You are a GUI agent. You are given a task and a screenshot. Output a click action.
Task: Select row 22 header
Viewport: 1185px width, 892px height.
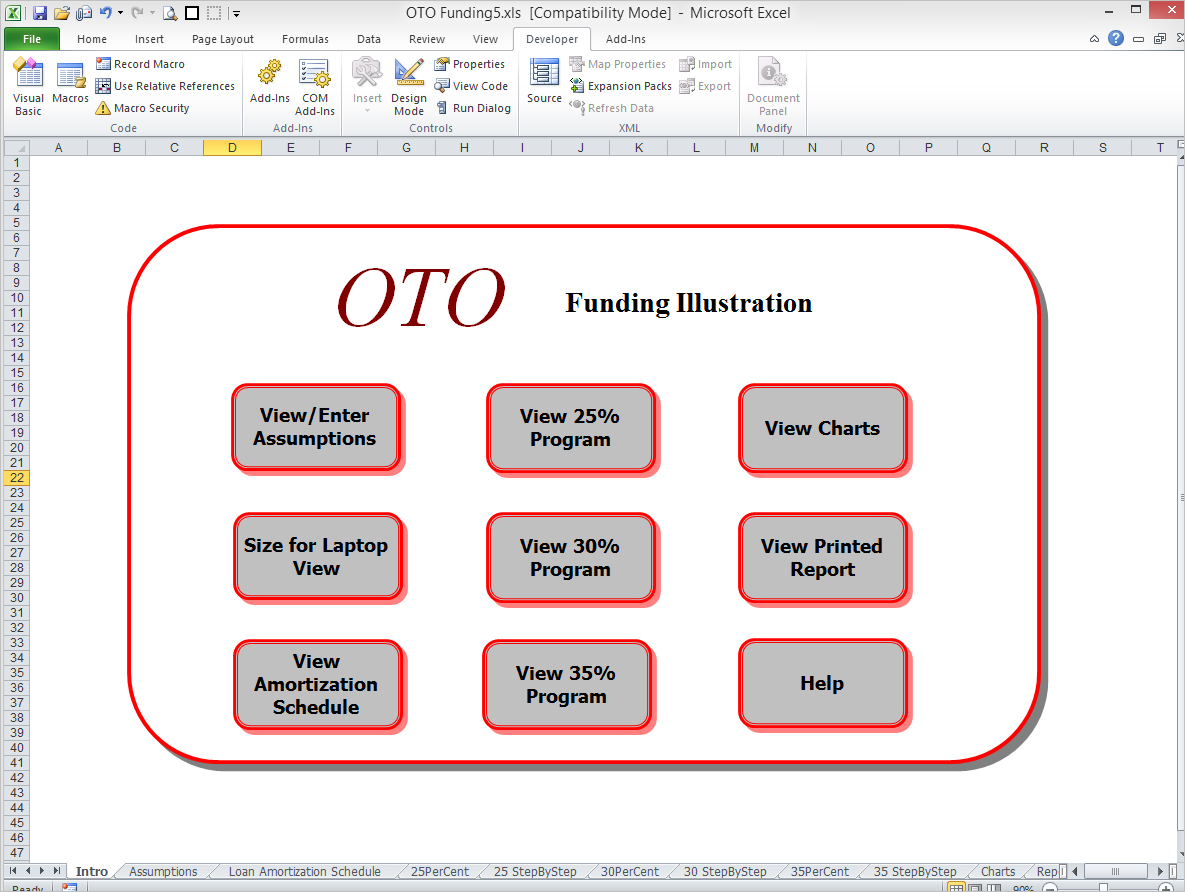click(x=17, y=478)
